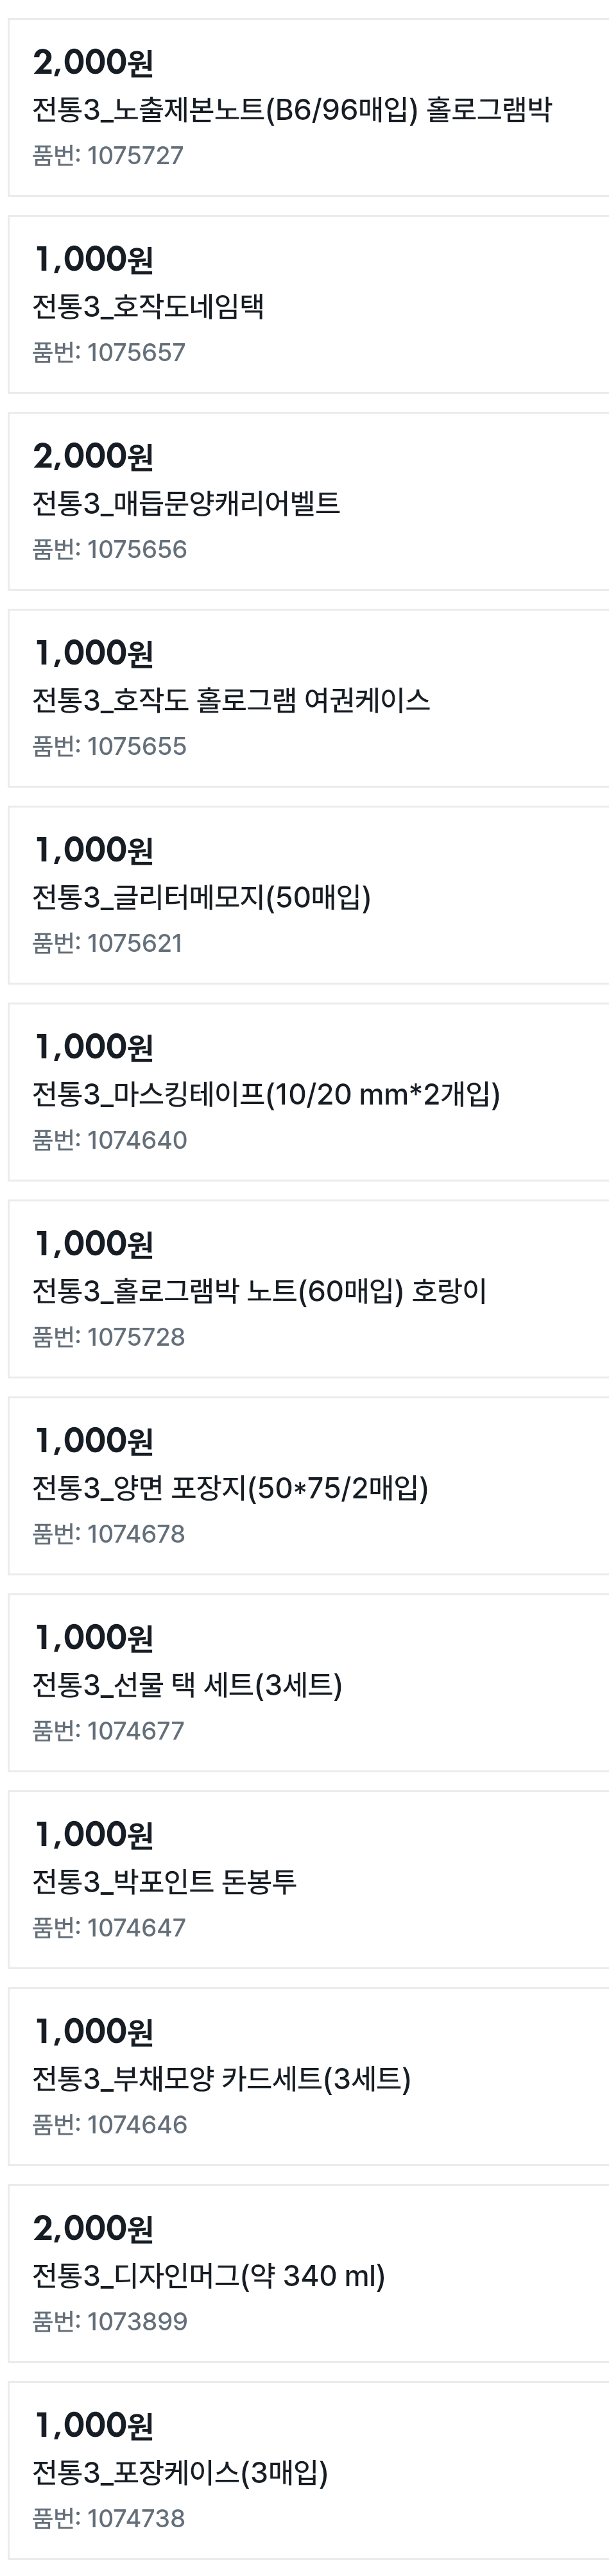Open 전통3_매듭문양캐리어벨트 product
The width and height of the screenshot is (609, 2576).
pyautogui.click(x=186, y=503)
